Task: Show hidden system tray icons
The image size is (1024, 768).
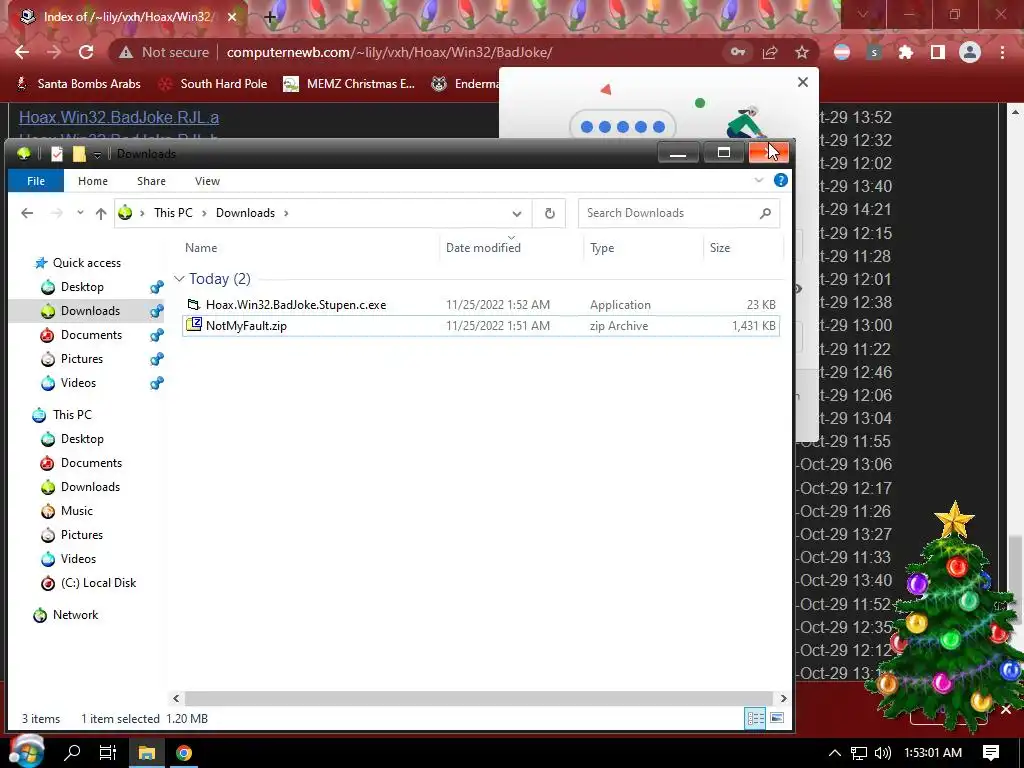Action: coord(834,752)
